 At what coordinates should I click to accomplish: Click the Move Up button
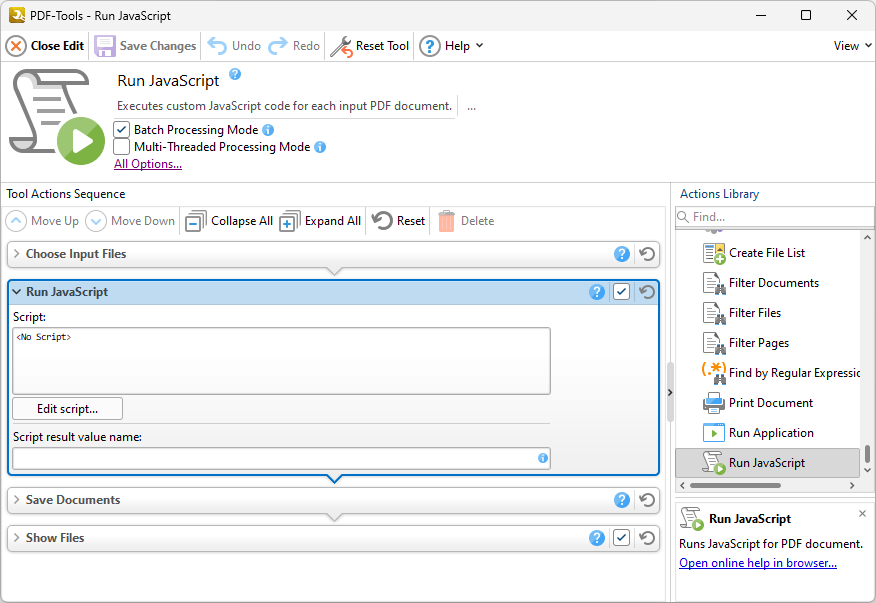coord(42,221)
